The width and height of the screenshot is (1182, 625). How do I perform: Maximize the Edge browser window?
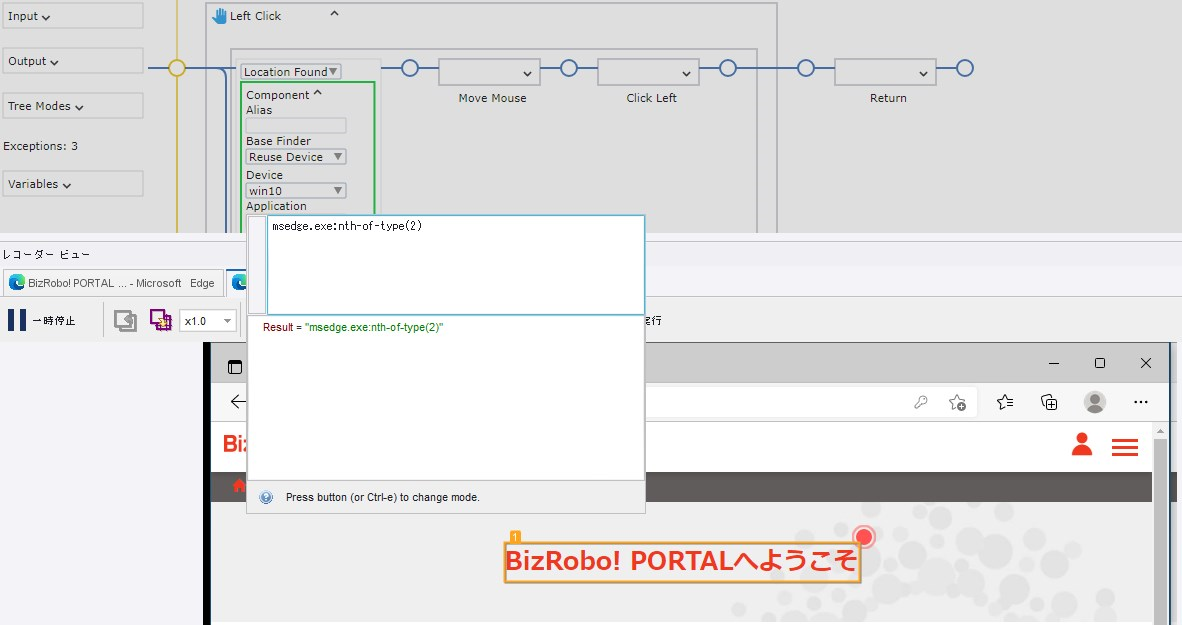[1100, 363]
